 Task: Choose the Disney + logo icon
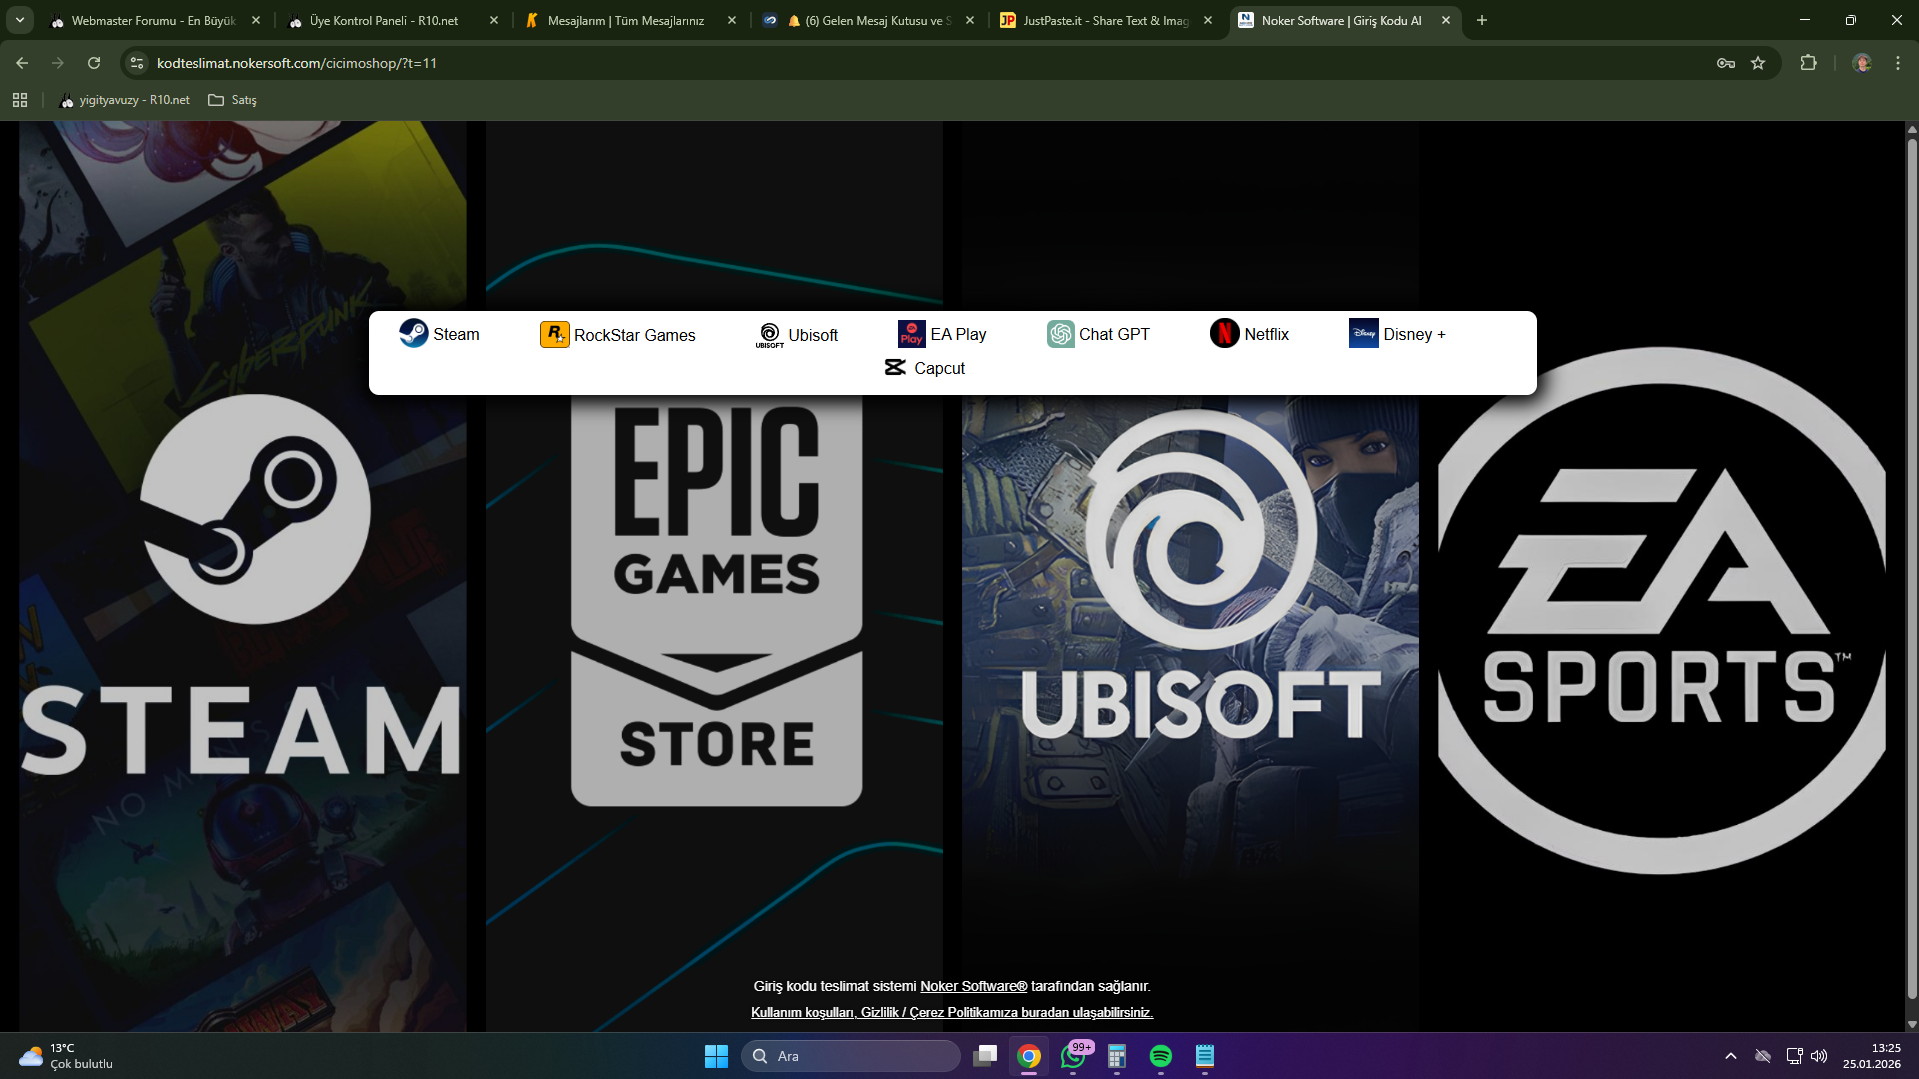tap(1363, 333)
